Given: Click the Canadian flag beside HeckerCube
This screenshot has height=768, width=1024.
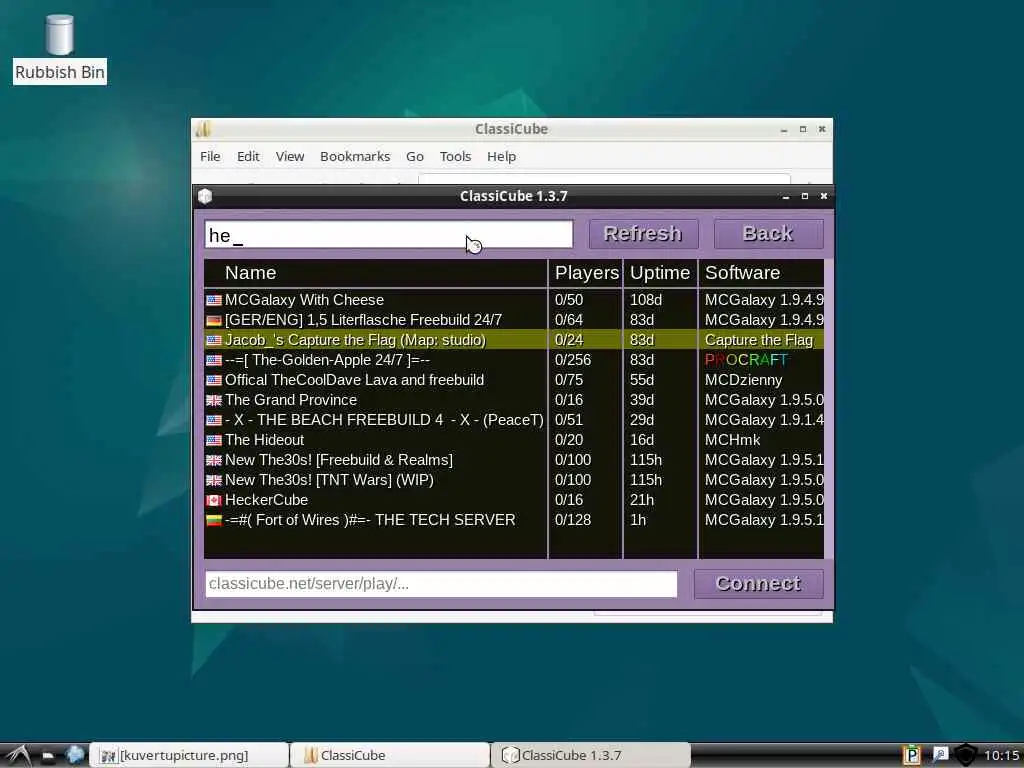Looking at the screenshot, I should click(214, 501).
